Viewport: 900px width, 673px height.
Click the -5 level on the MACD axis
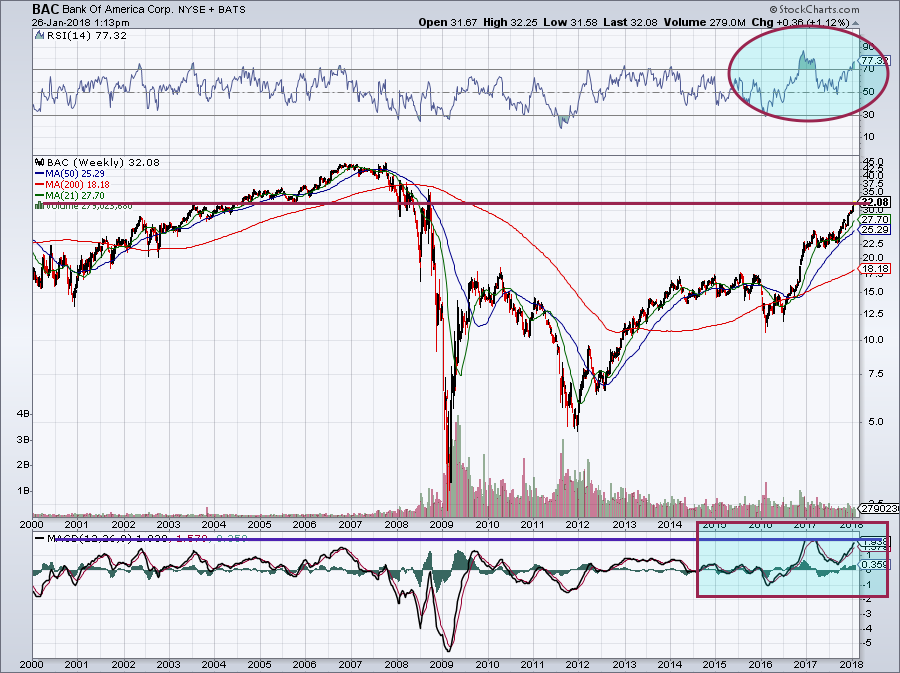point(868,643)
